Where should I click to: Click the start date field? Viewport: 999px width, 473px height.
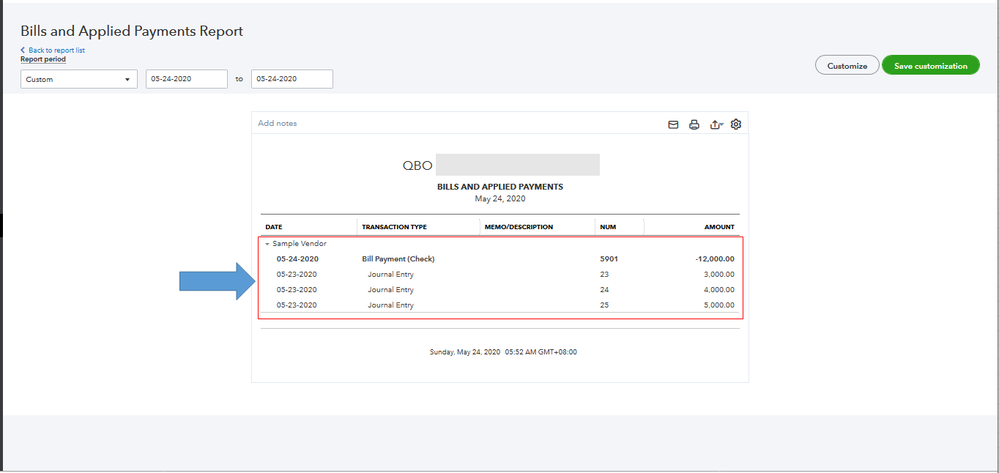(x=184, y=79)
